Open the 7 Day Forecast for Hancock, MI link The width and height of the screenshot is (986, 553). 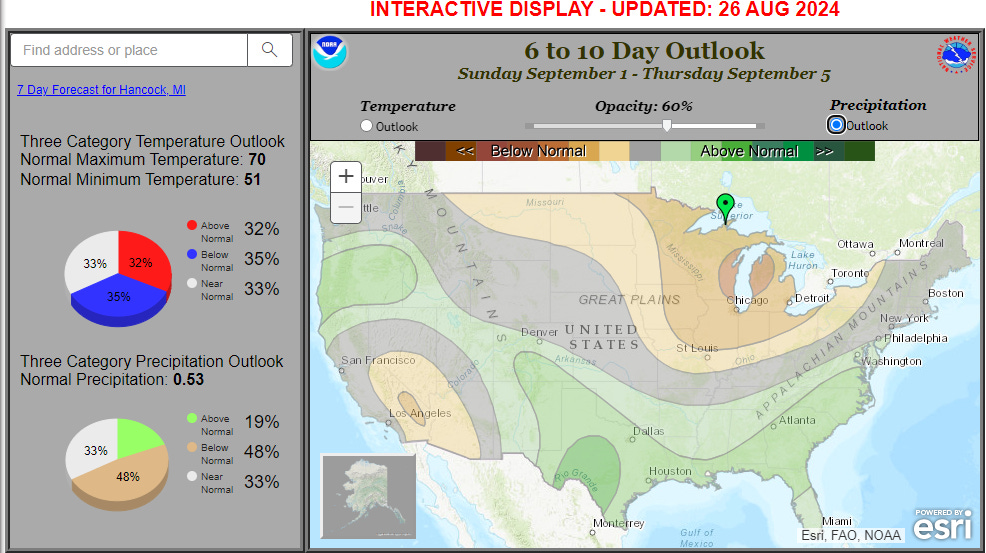101,89
